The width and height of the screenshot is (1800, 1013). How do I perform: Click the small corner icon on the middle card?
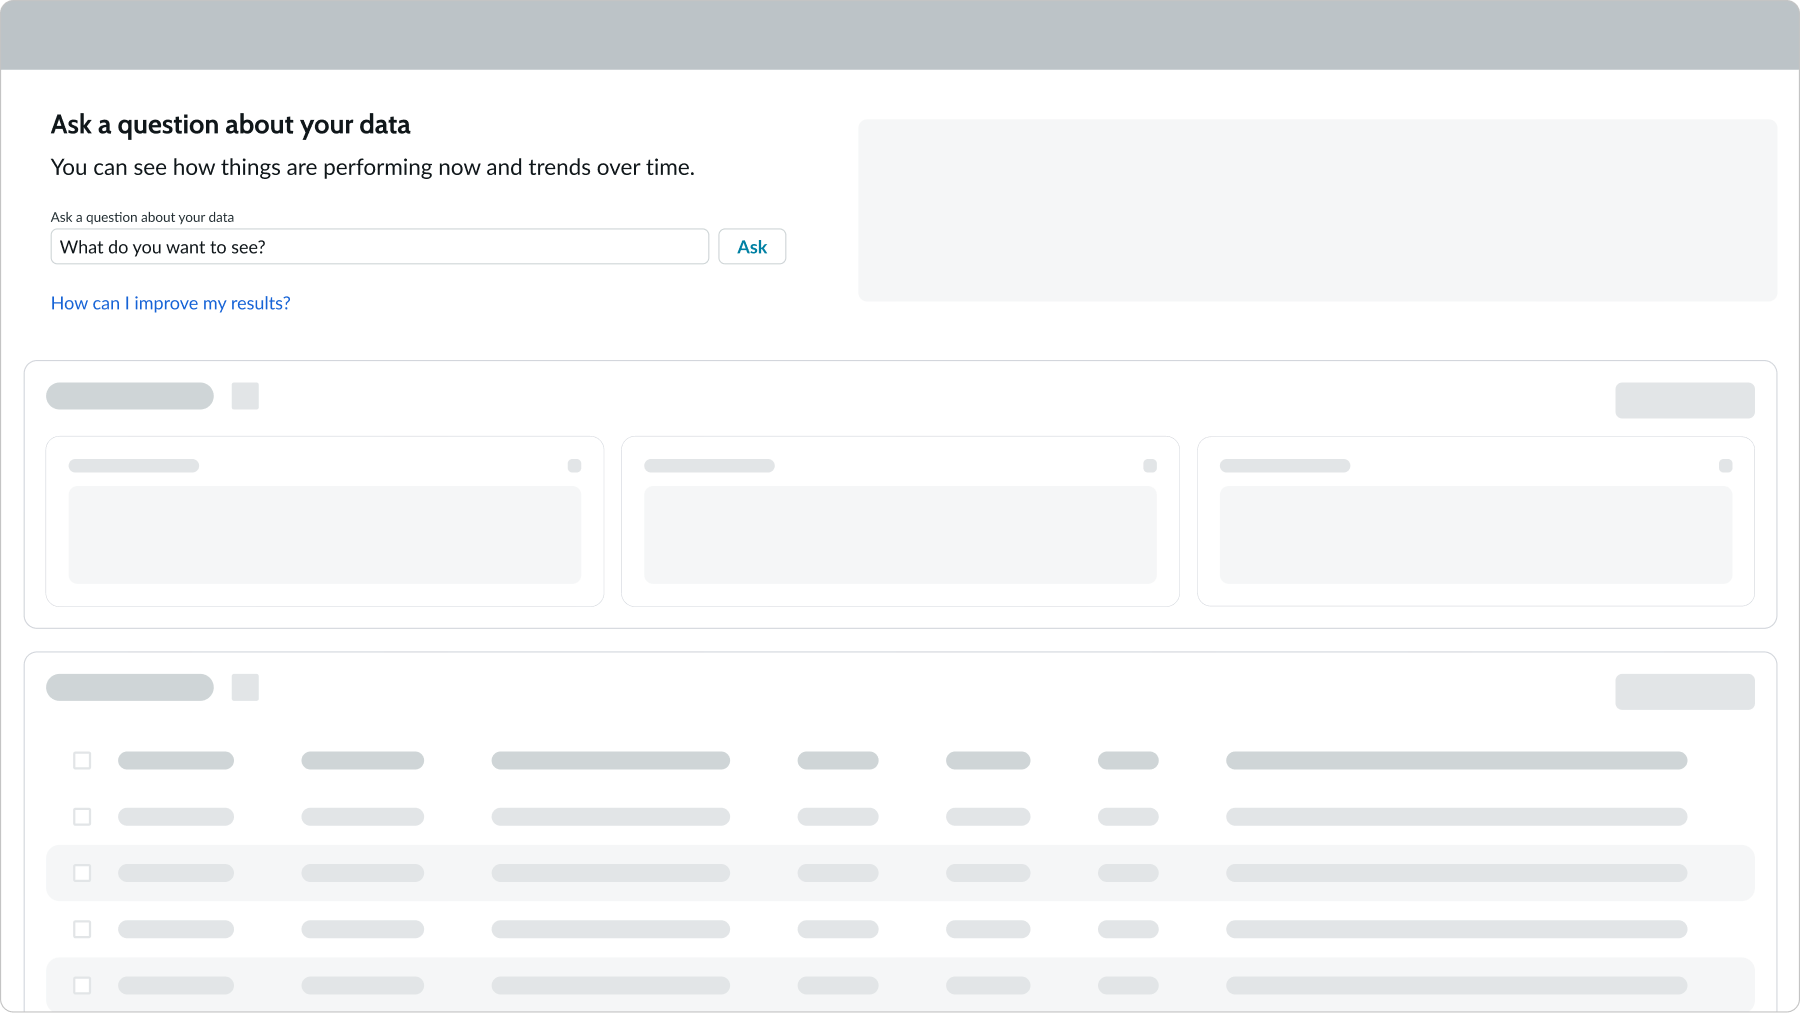click(1150, 466)
